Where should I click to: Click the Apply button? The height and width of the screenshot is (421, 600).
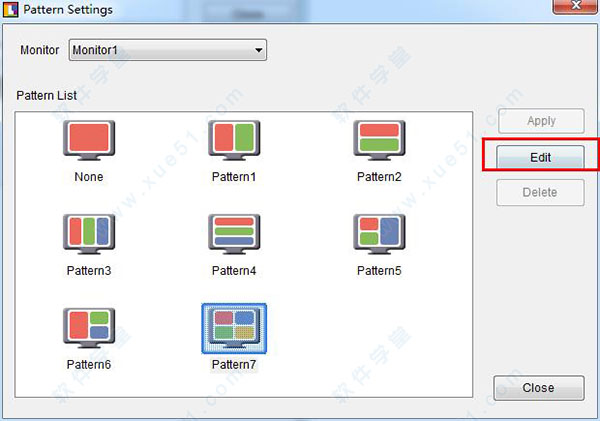pos(541,121)
